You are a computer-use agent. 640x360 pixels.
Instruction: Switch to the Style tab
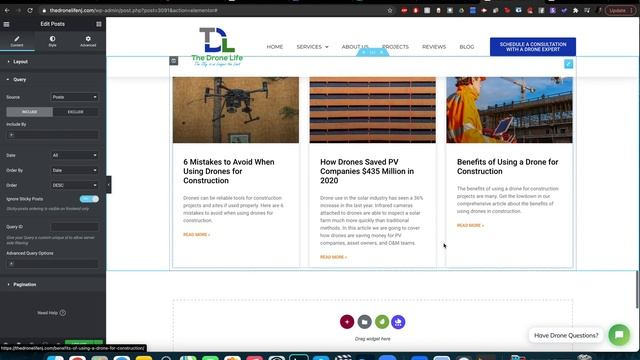[x=52, y=41]
